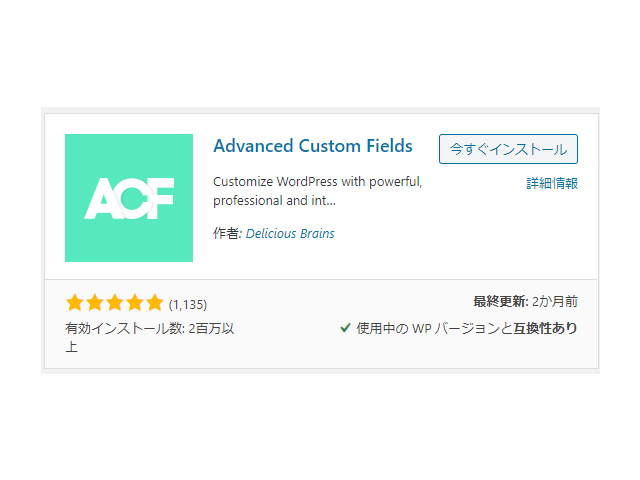Click the ACF plugin logo thumbnail
The image size is (640, 480).
click(129, 198)
